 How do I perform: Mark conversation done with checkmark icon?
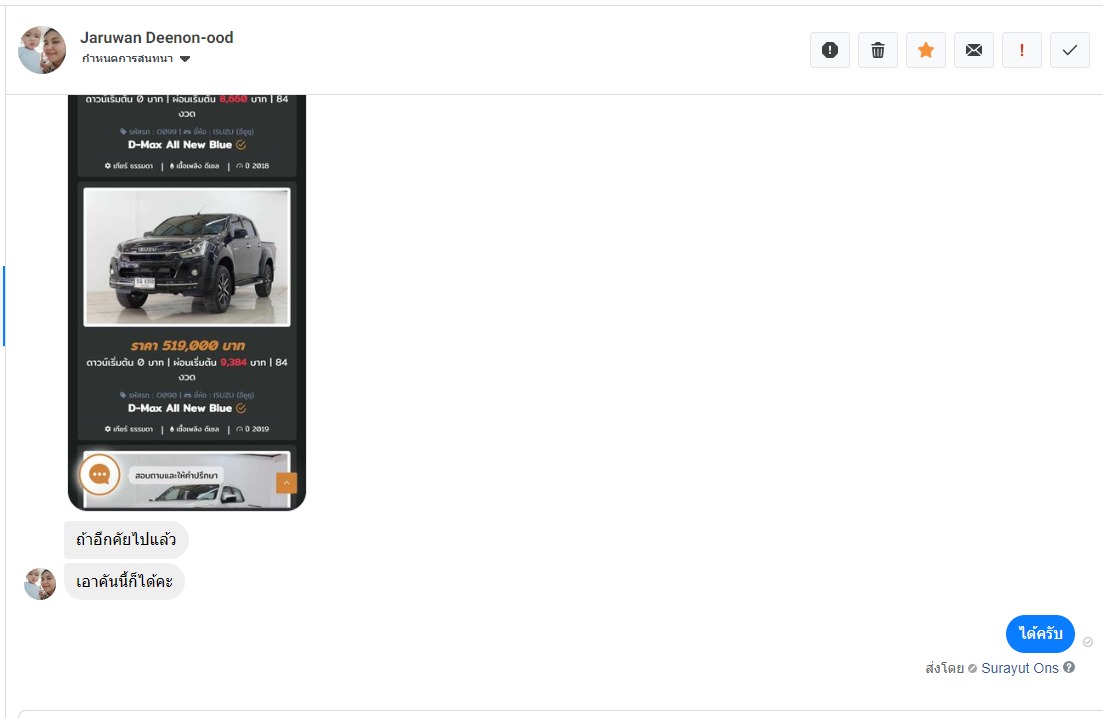[1070, 50]
